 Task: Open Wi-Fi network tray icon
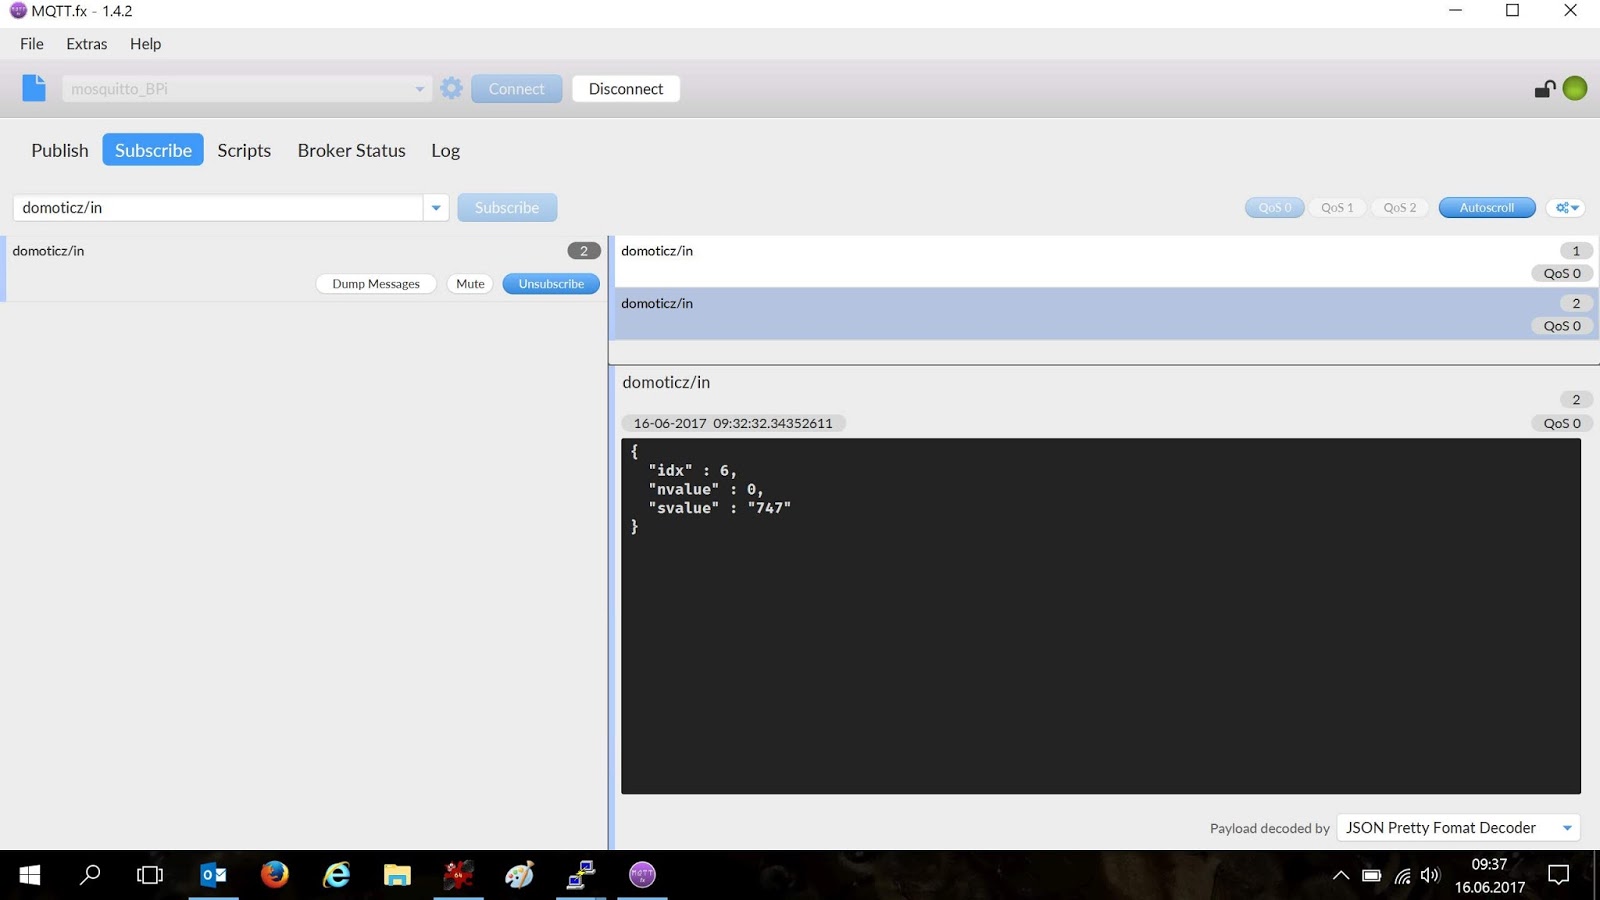1402,876
